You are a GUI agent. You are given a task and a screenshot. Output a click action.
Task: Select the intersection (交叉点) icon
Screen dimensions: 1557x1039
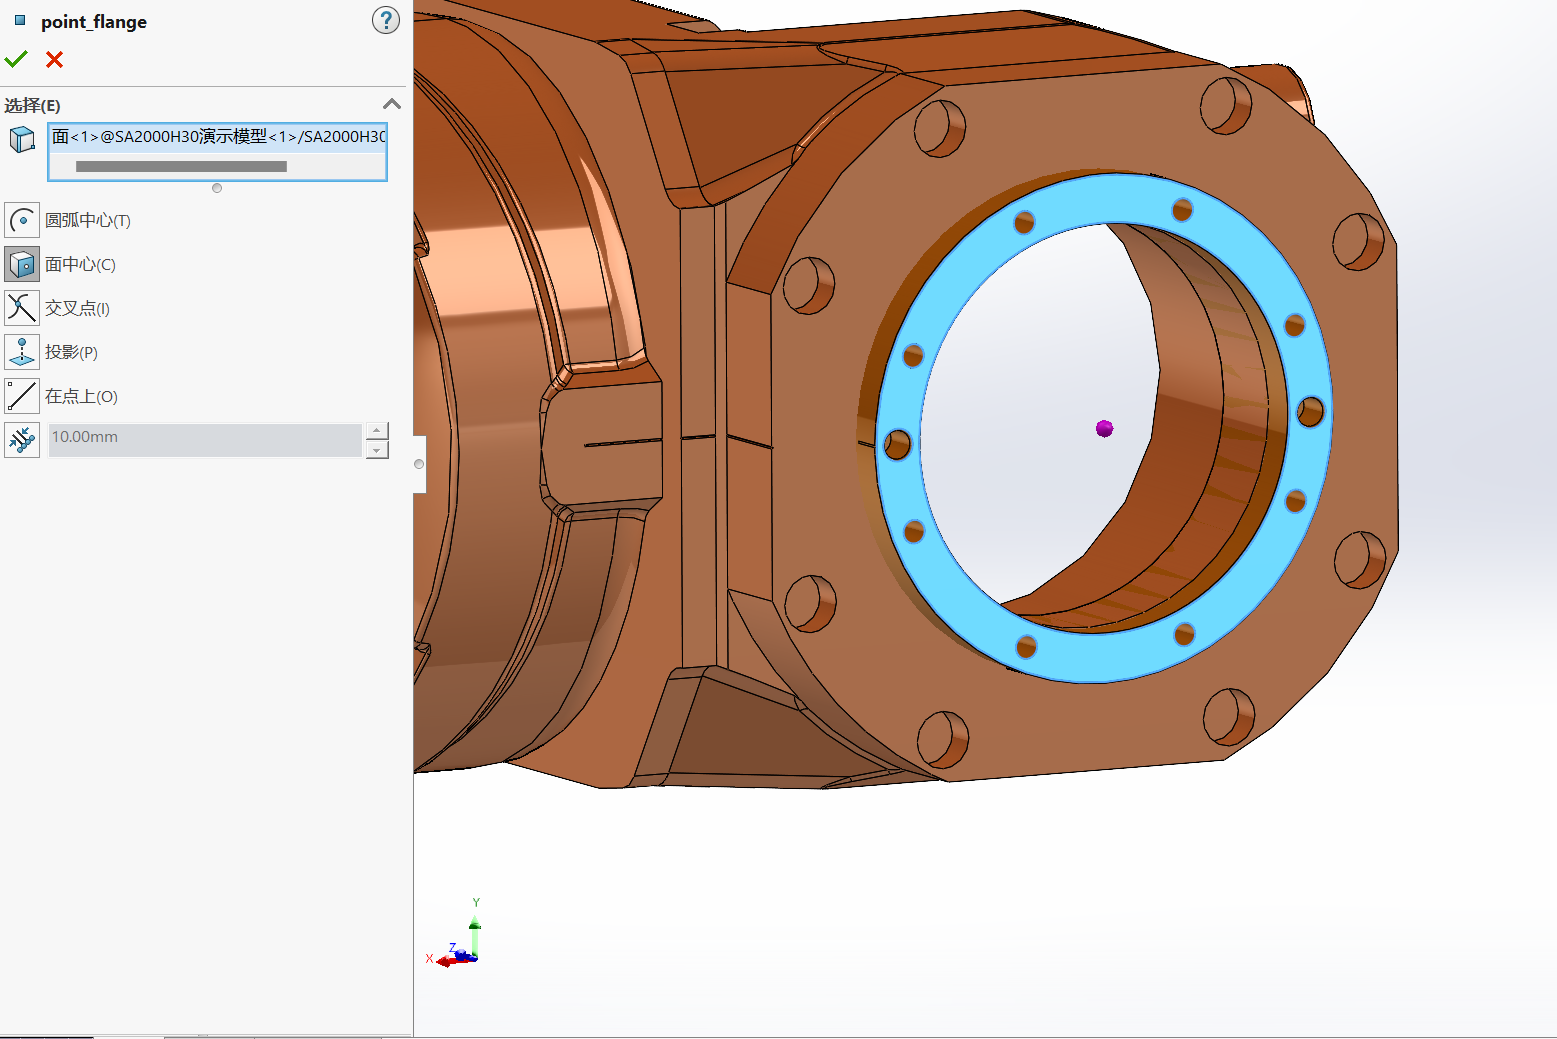point(22,308)
